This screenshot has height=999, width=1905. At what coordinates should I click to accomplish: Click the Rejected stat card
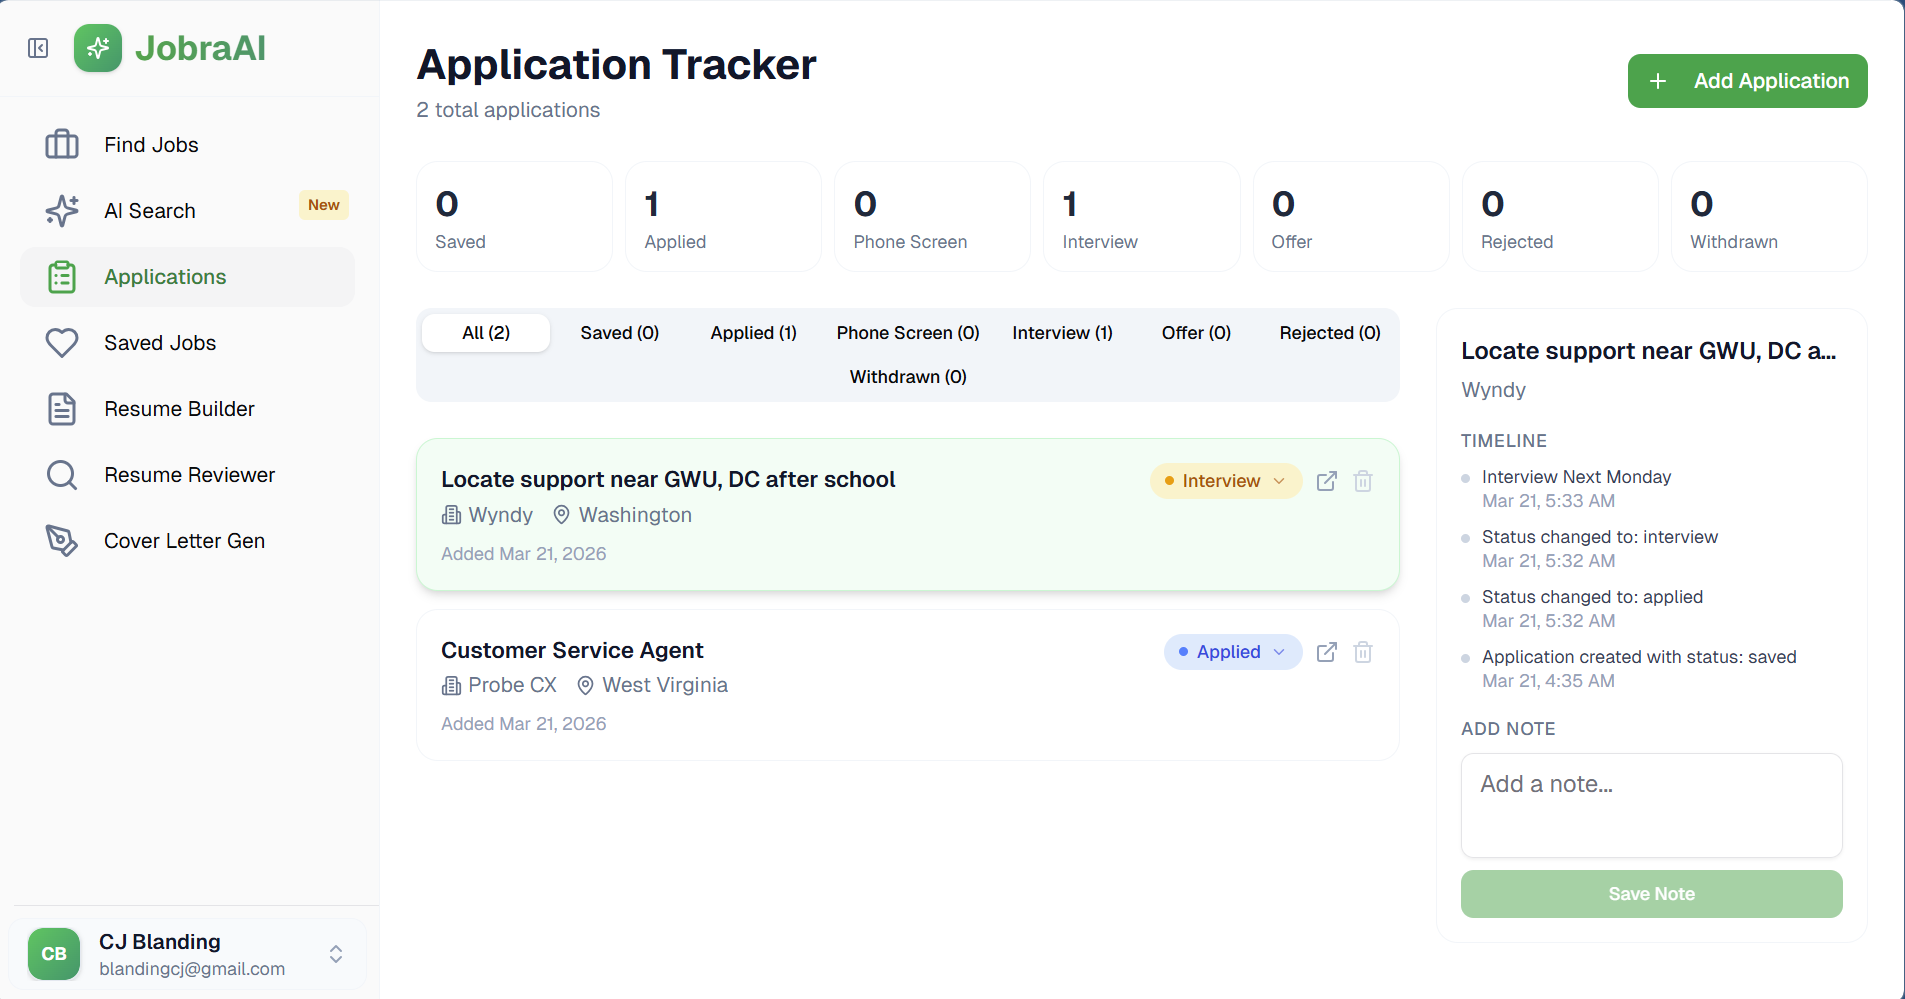pyautogui.click(x=1560, y=217)
